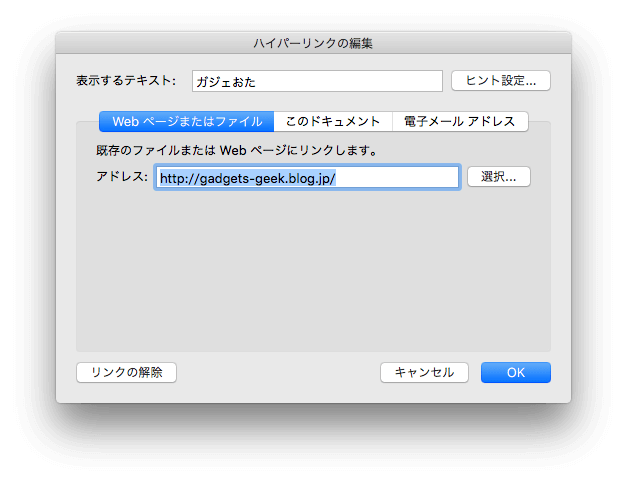Open the ヒント設定... button

501,80
